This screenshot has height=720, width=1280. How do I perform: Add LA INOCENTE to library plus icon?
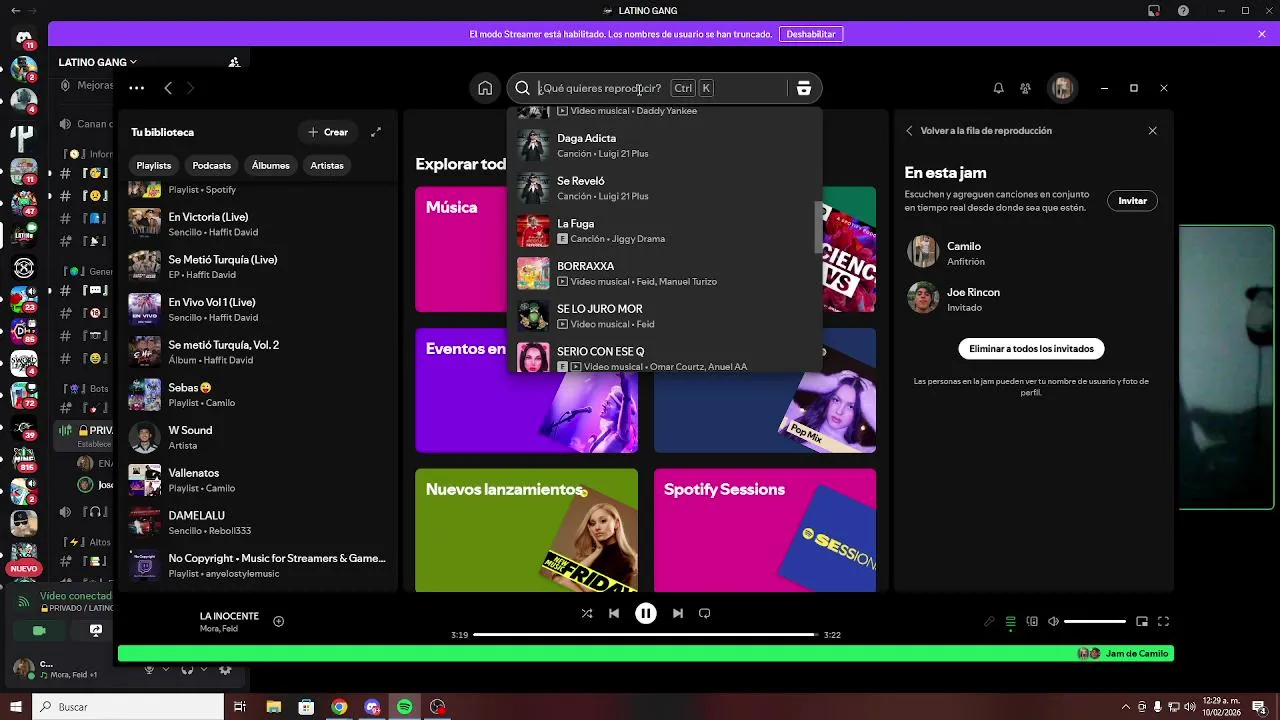click(279, 621)
